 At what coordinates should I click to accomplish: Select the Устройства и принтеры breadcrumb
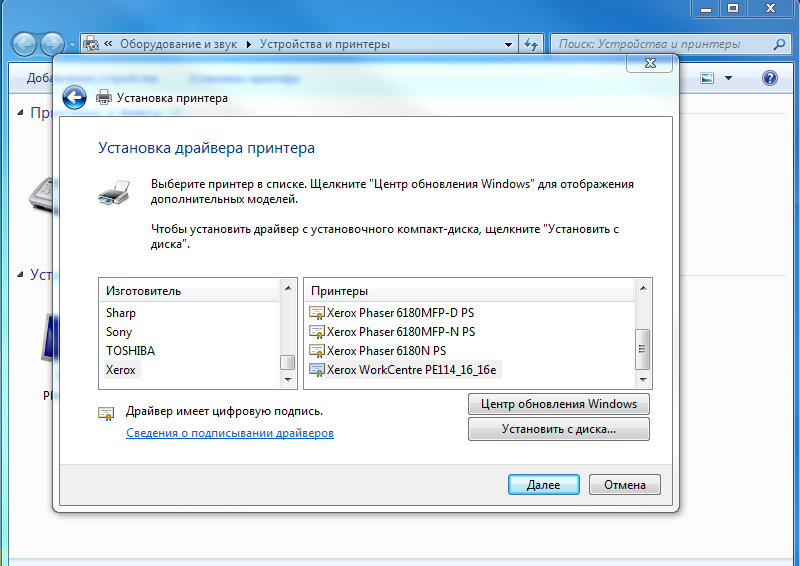(x=325, y=44)
